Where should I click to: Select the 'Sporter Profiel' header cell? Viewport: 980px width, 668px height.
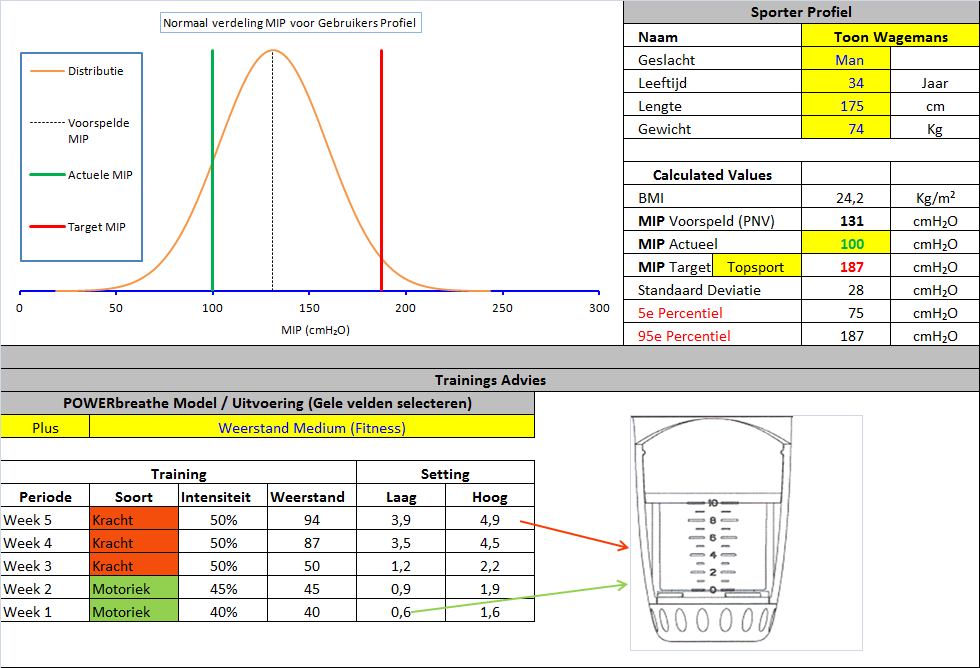click(801, 12)
